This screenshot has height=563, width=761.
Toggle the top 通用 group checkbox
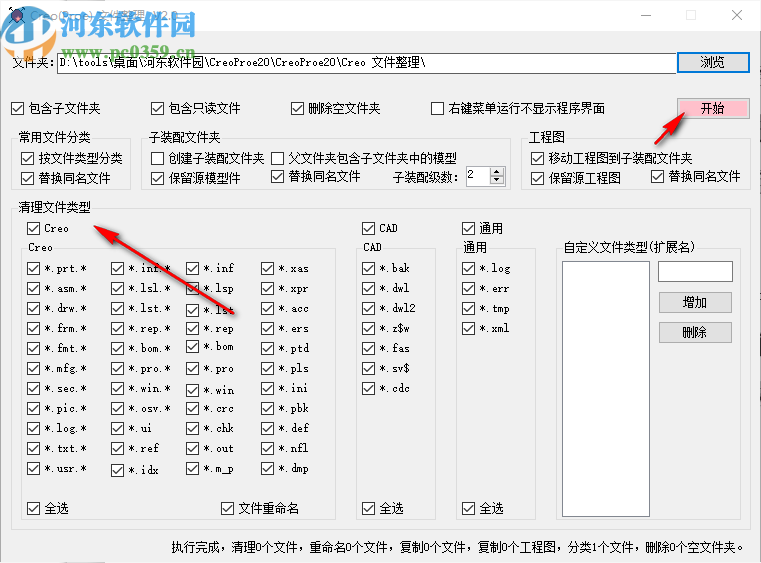(468, 228)
